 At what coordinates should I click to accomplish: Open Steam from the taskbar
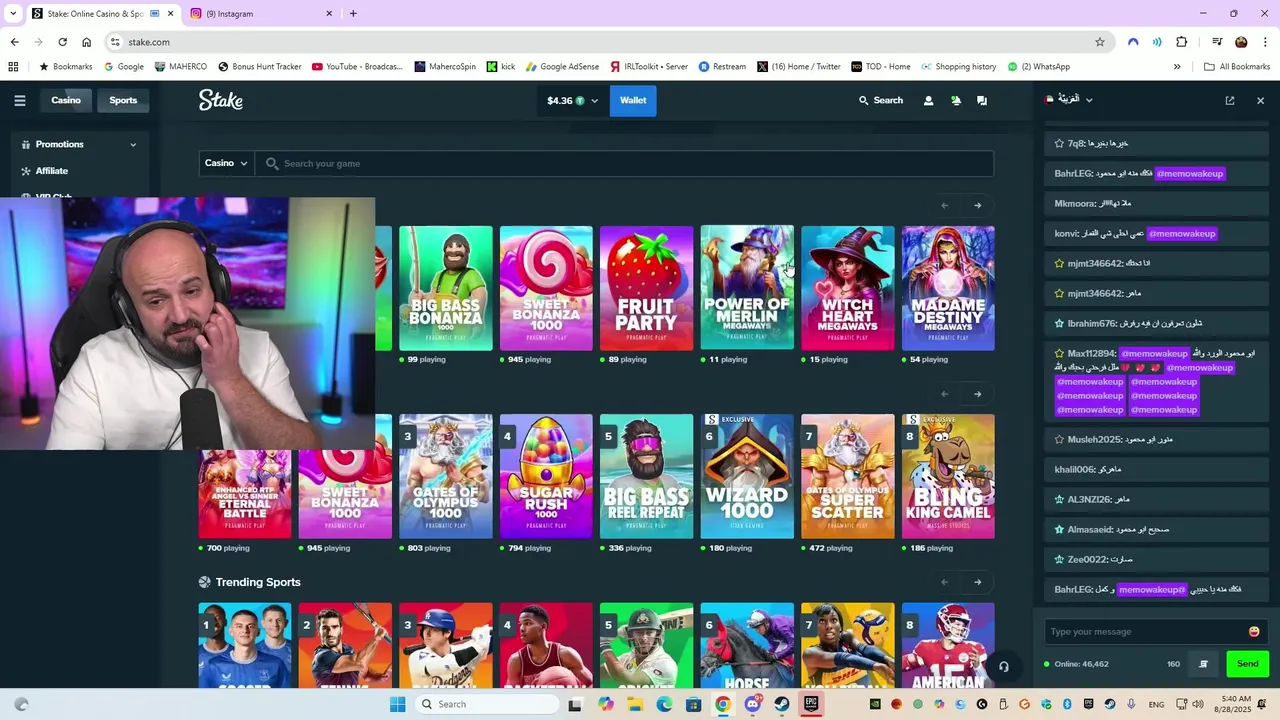(x=782, y=704)
